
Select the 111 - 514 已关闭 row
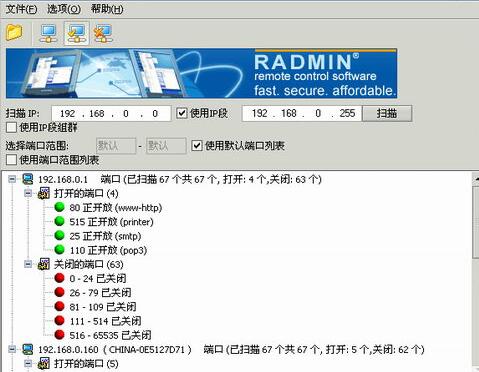coord(105,321)
